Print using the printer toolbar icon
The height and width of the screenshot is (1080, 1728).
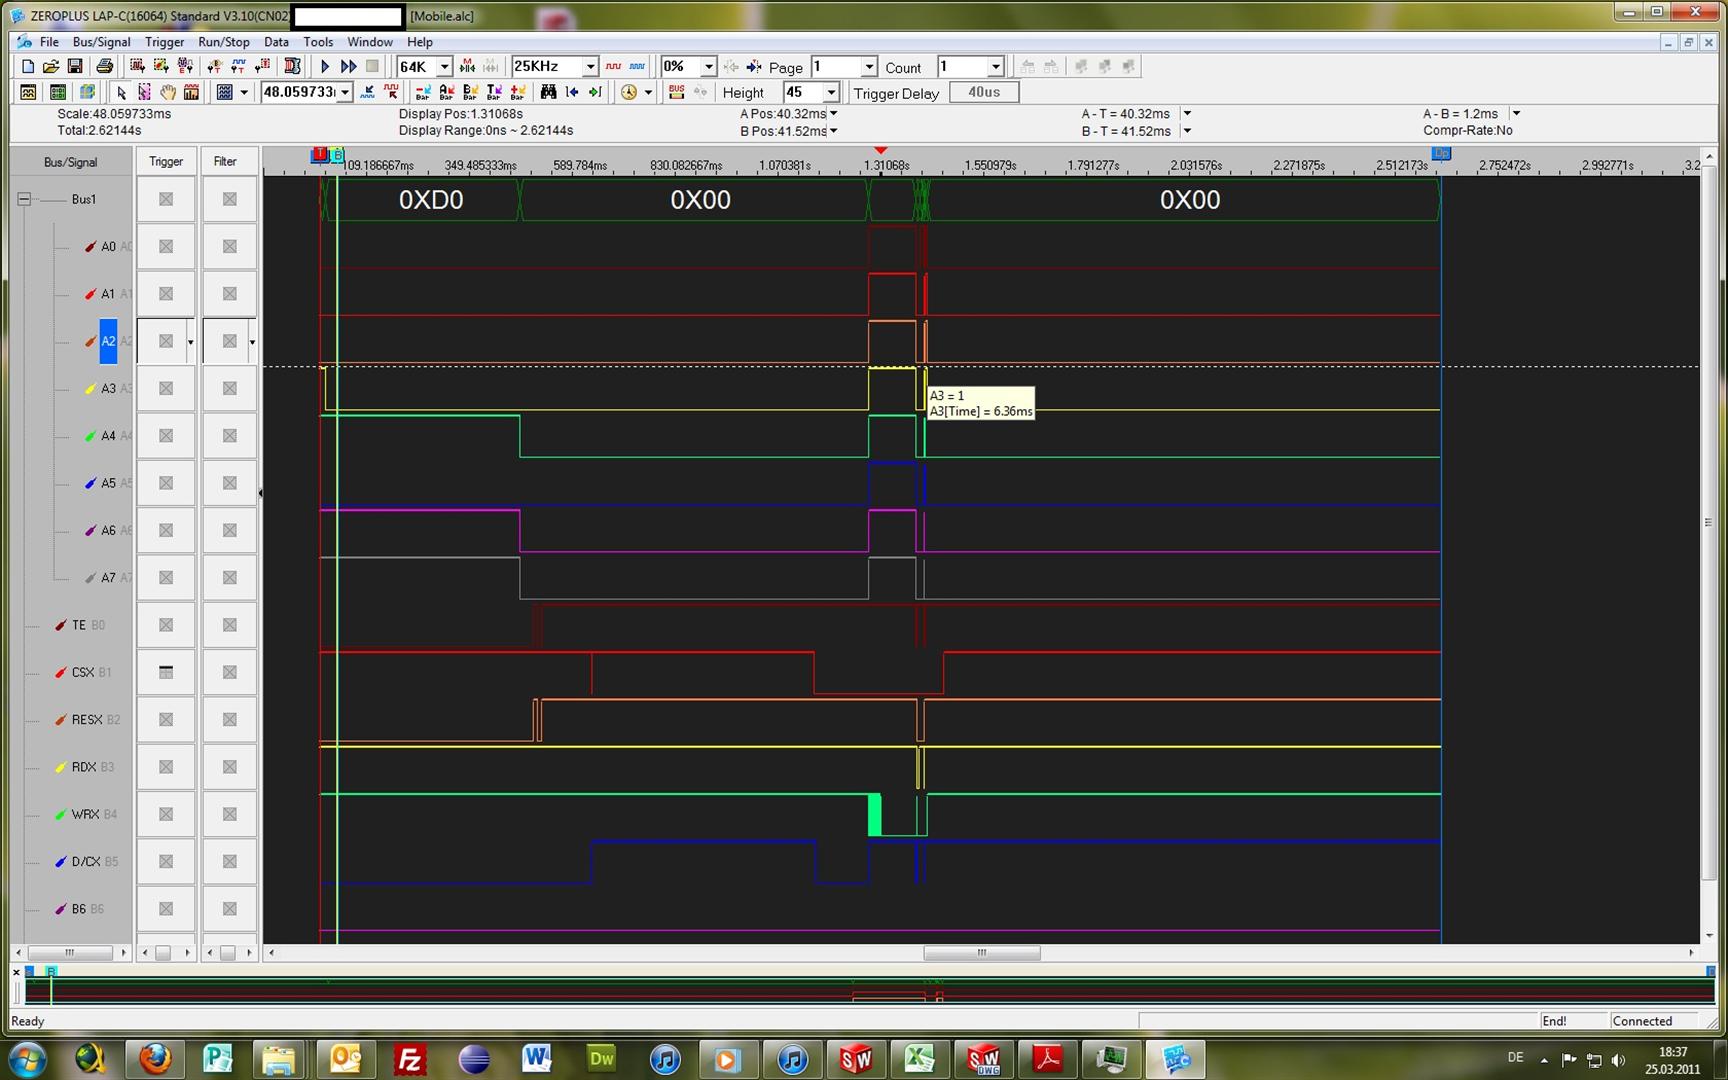(104, 66)
